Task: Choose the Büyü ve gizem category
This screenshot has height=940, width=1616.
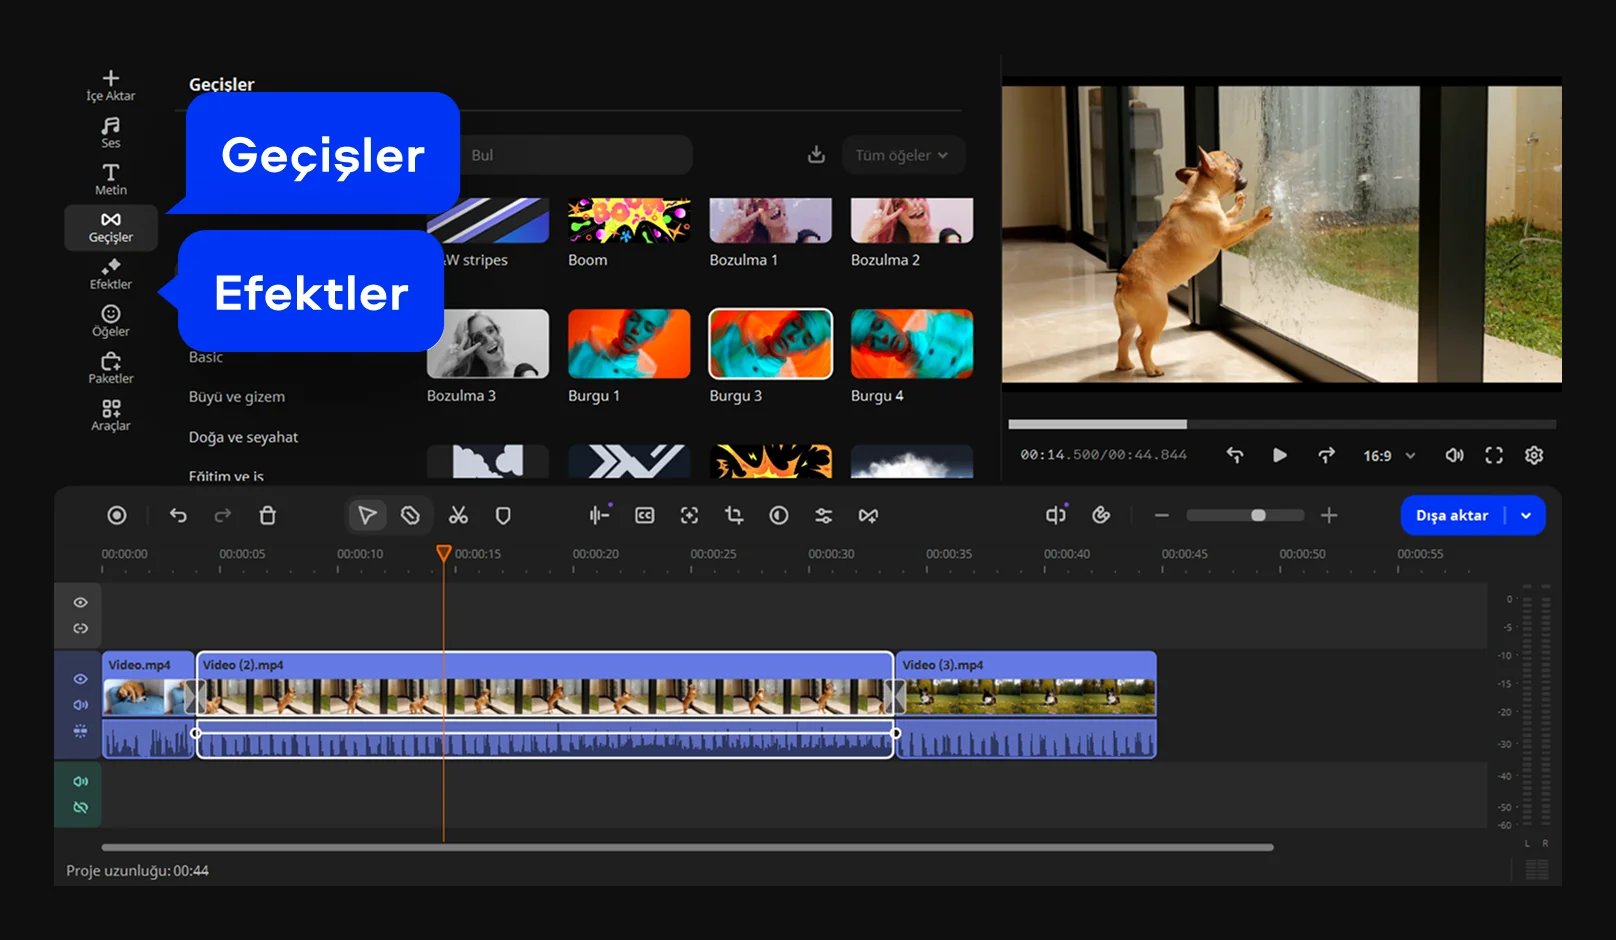Action: [237, 397]
